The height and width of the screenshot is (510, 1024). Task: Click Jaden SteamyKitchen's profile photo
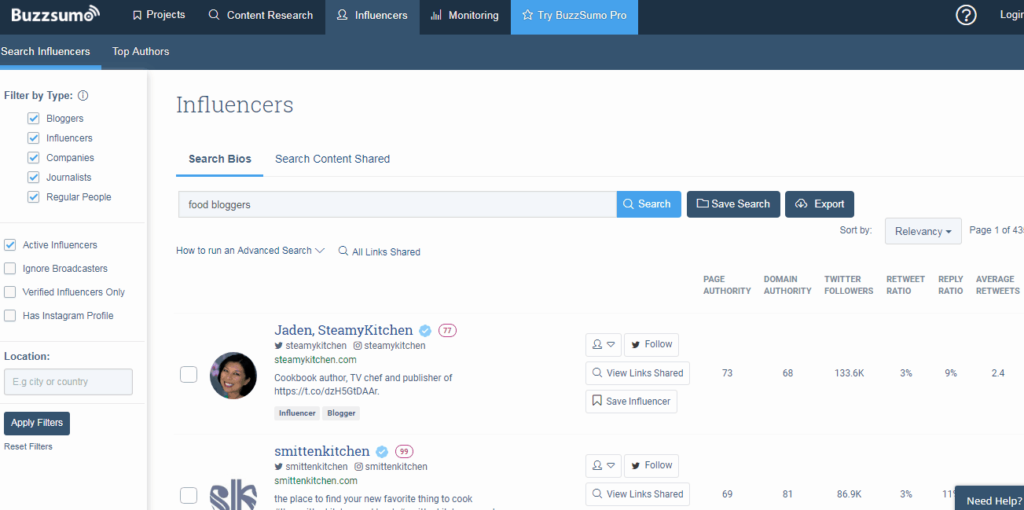tap(232, 375)
